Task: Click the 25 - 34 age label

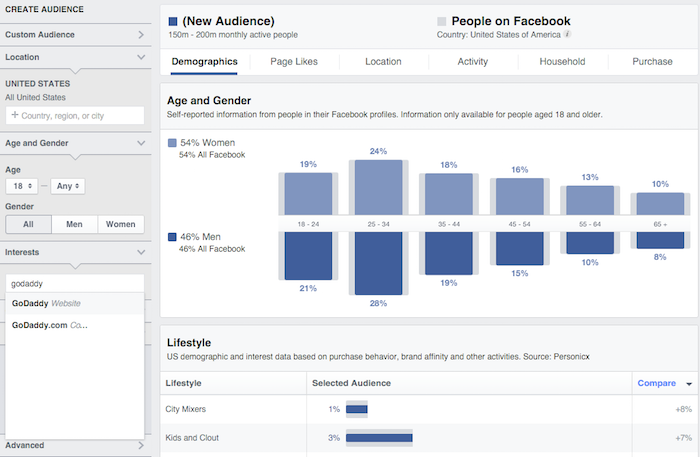Action: tap(379, 224)
